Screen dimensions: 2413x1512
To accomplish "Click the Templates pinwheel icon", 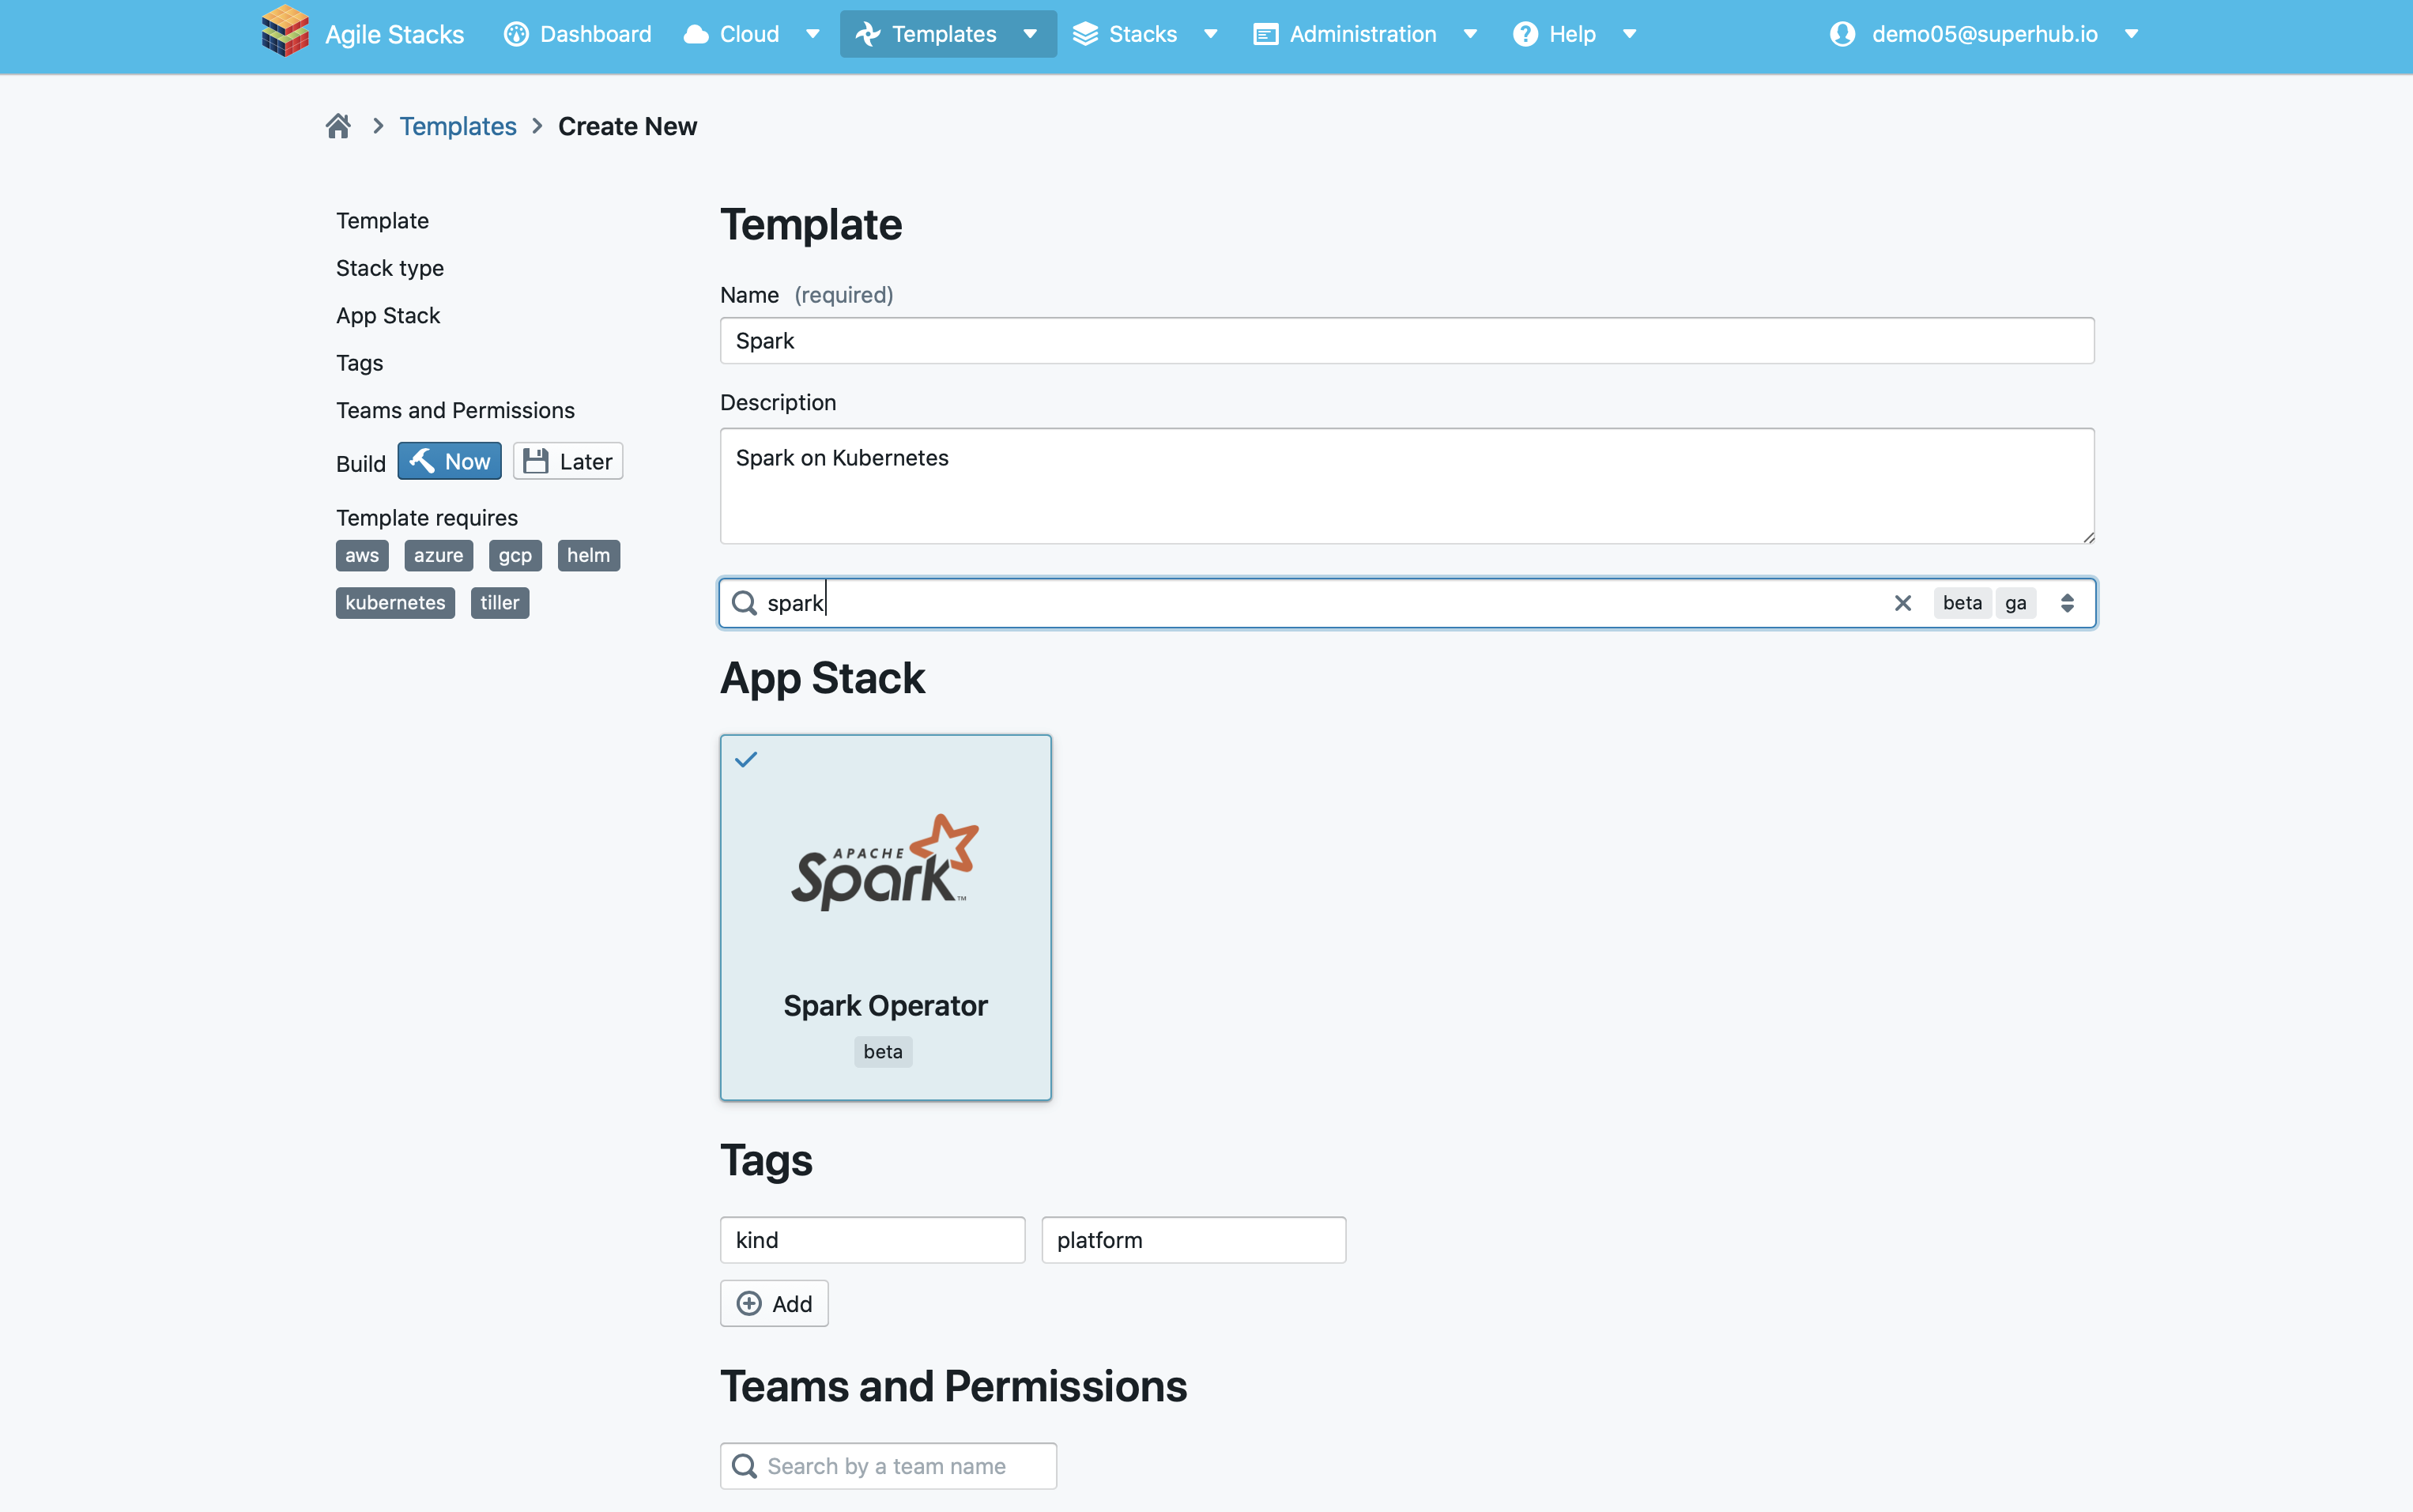I will 868,34.
